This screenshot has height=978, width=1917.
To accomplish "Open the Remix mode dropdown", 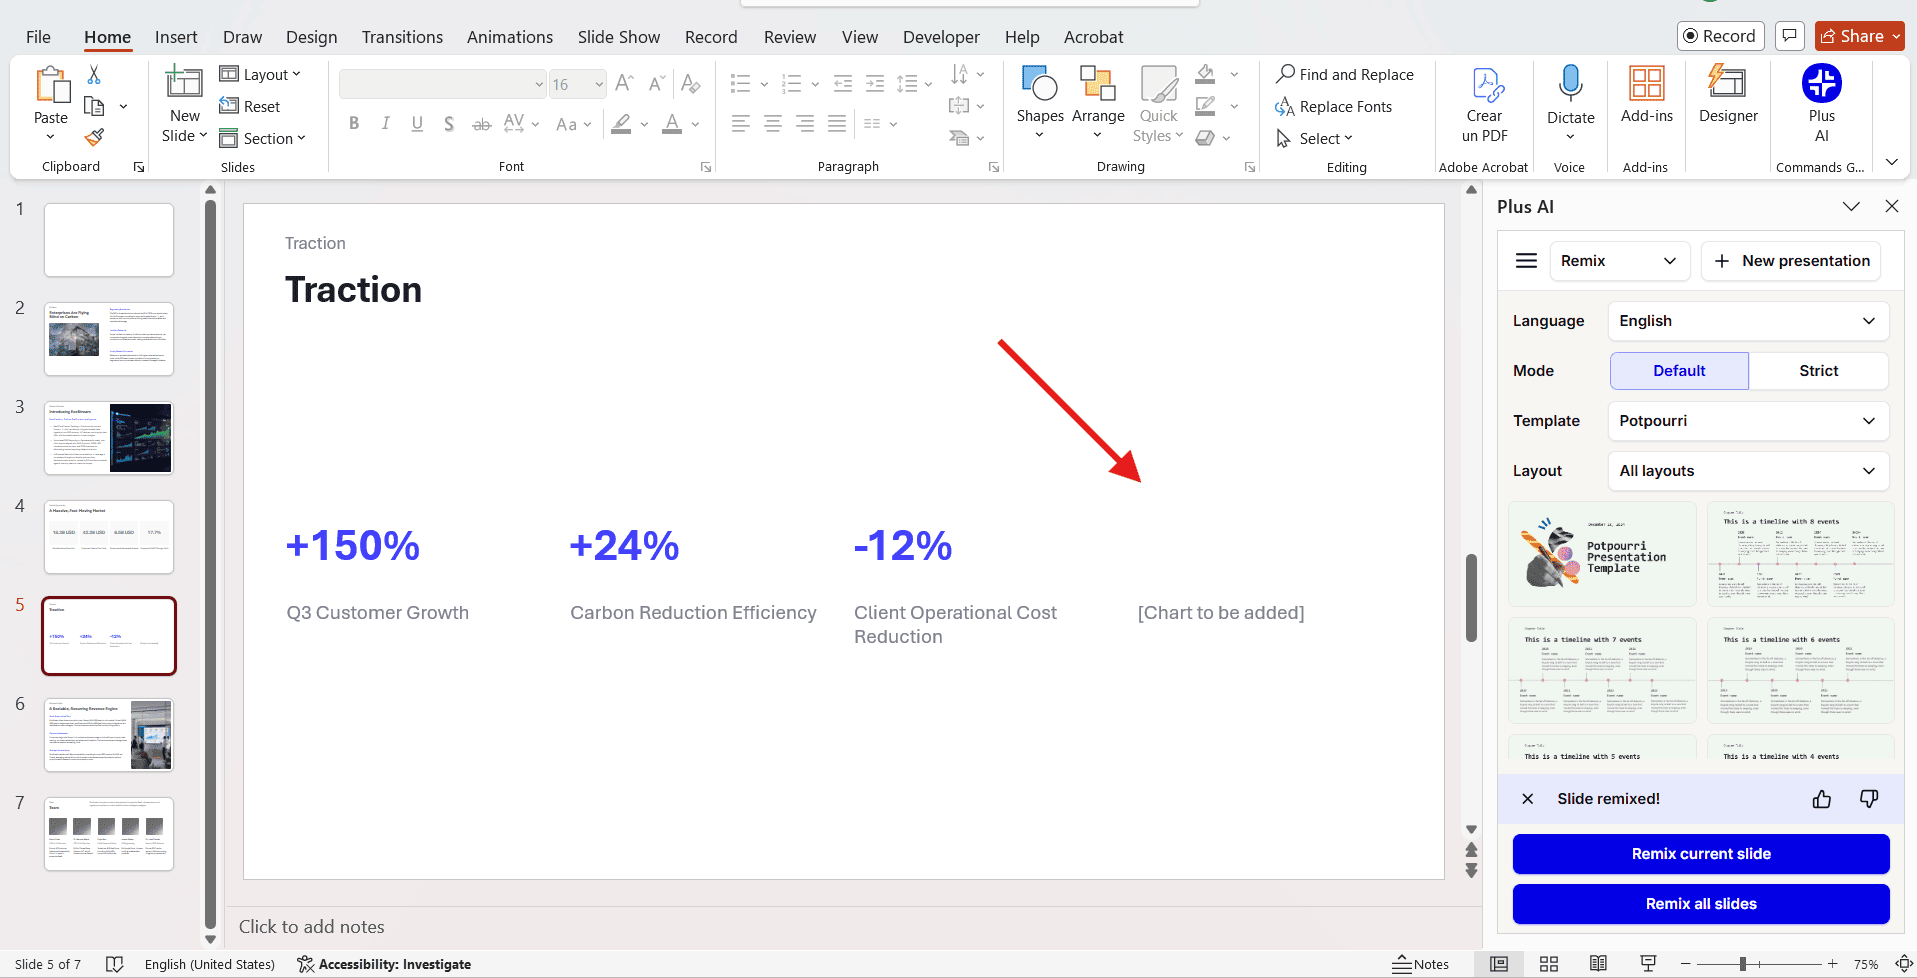I will point(1619,261).
